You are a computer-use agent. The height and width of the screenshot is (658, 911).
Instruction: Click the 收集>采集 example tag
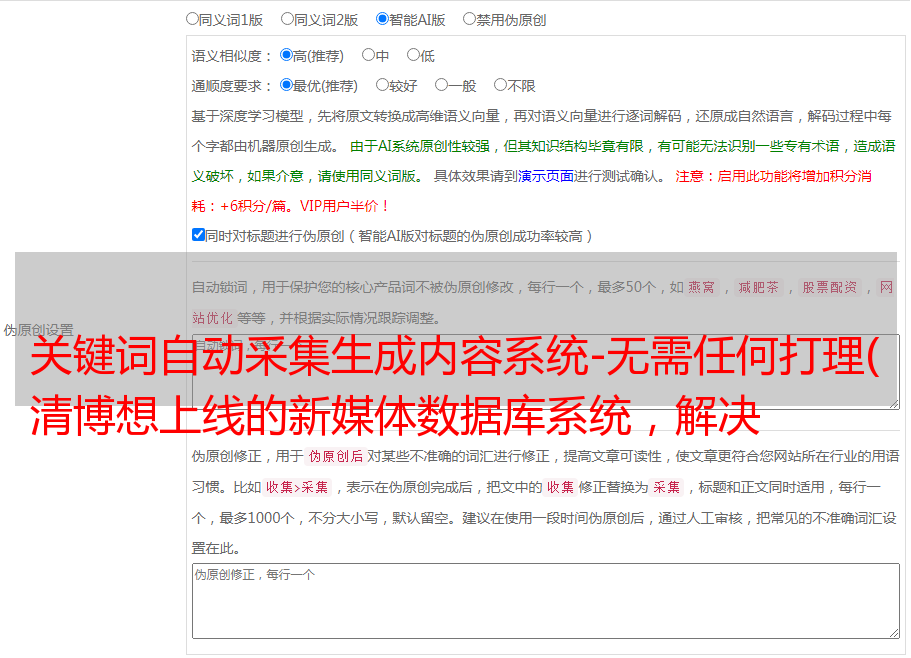pyautogui.click(x=297, y=487)
